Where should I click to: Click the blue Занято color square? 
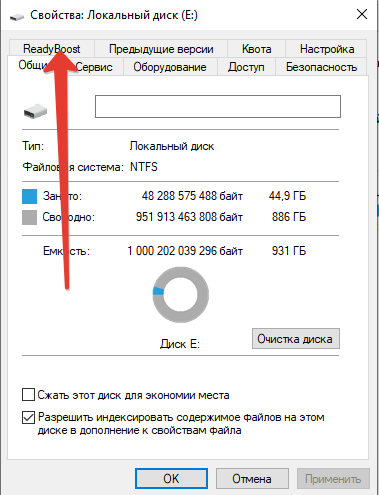(x=29, y=196)
